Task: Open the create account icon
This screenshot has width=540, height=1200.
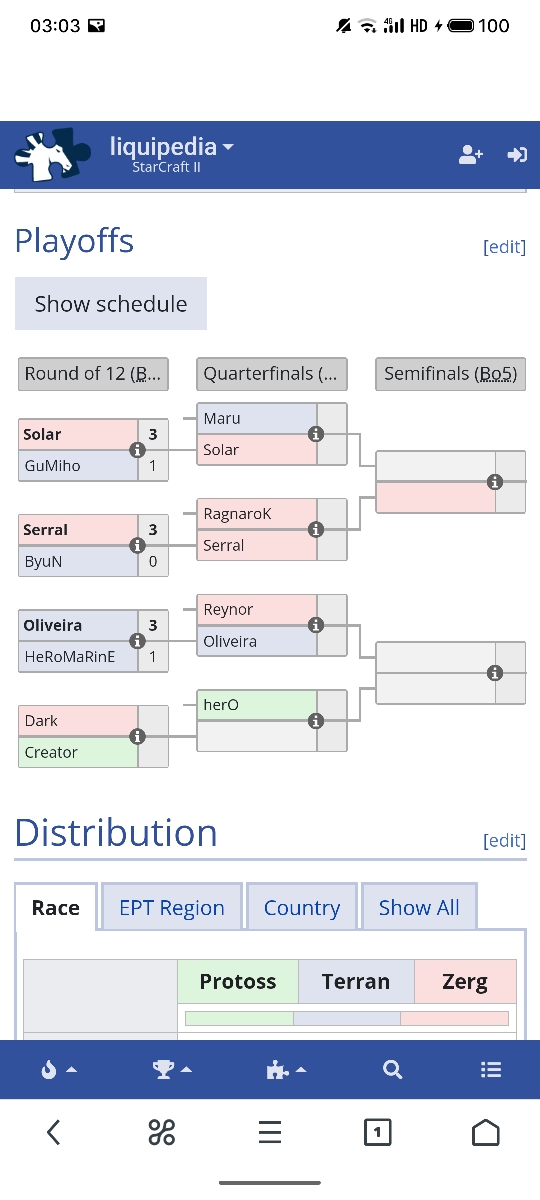Action: coord(471,155)
